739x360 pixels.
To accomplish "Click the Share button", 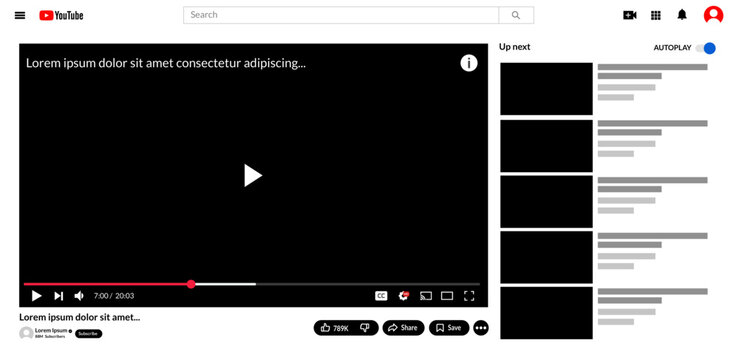I will tap(403, 328).
